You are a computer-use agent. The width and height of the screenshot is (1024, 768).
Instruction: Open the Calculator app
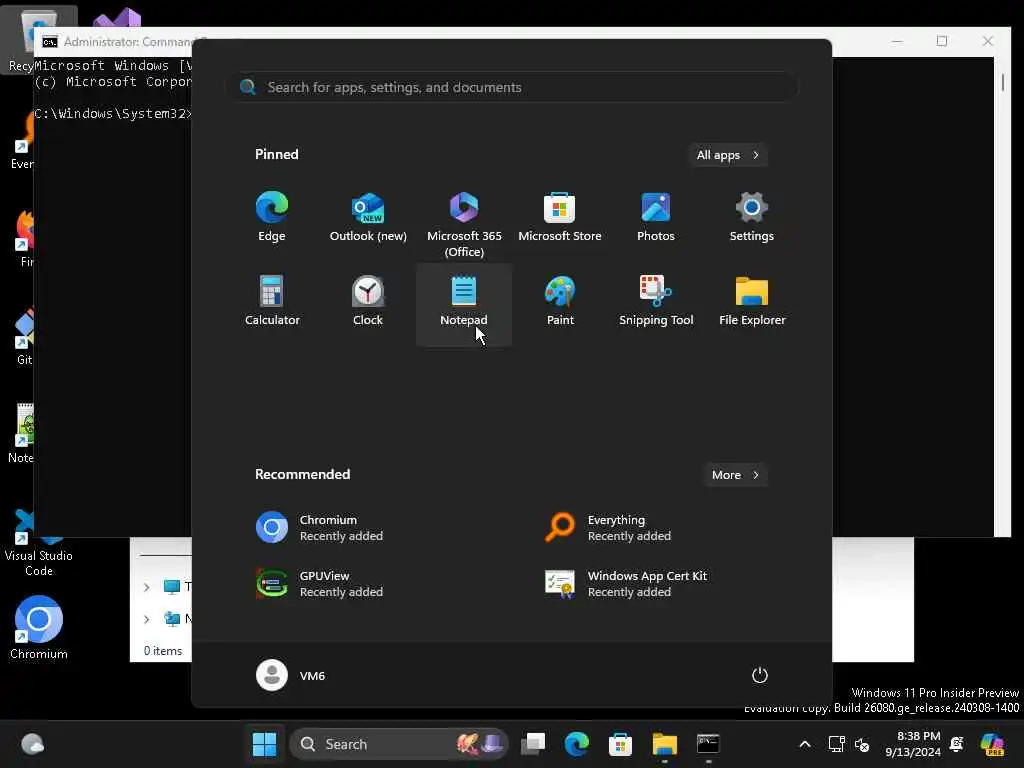[272, 301]
